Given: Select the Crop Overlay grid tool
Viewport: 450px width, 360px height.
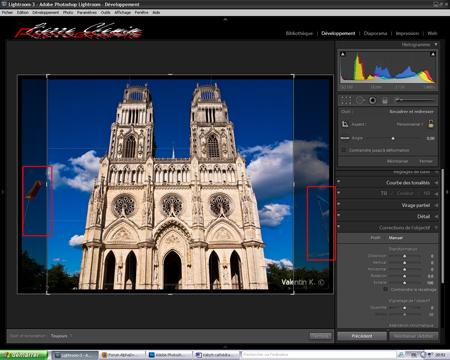Looking at the screenshot, I should pyautogui.click(x=346, y=100).
